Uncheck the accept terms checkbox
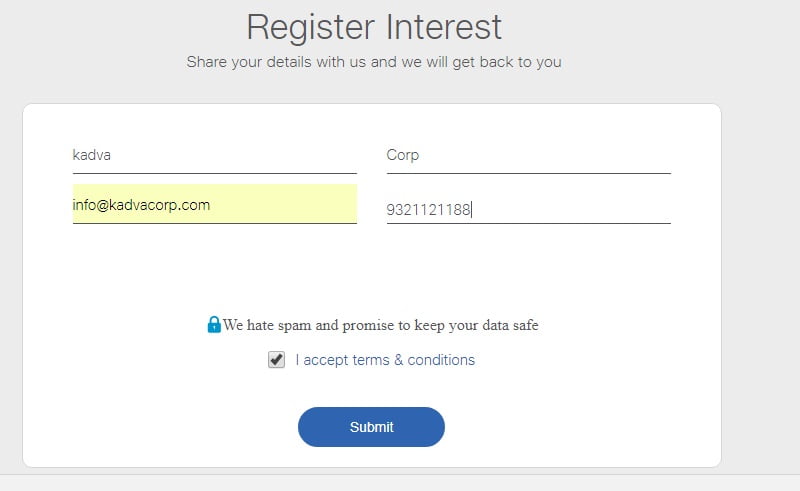This screenshot has height=491, width=800. point(277,360)
